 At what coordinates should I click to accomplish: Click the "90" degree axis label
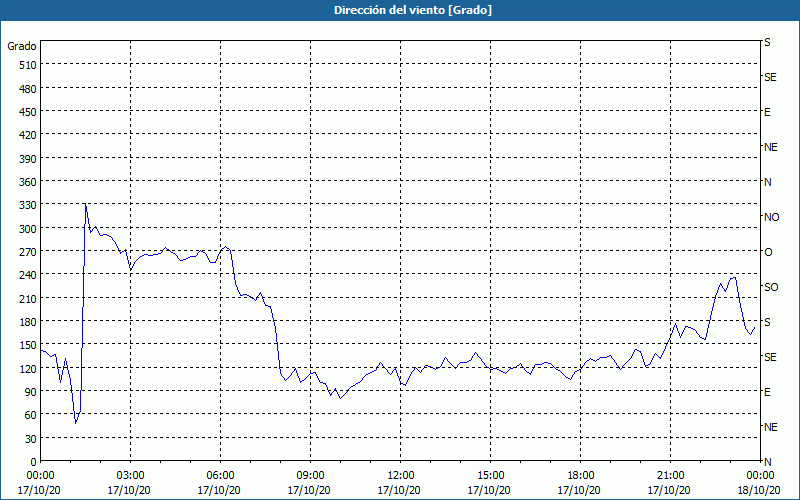(x=31, y=392)
